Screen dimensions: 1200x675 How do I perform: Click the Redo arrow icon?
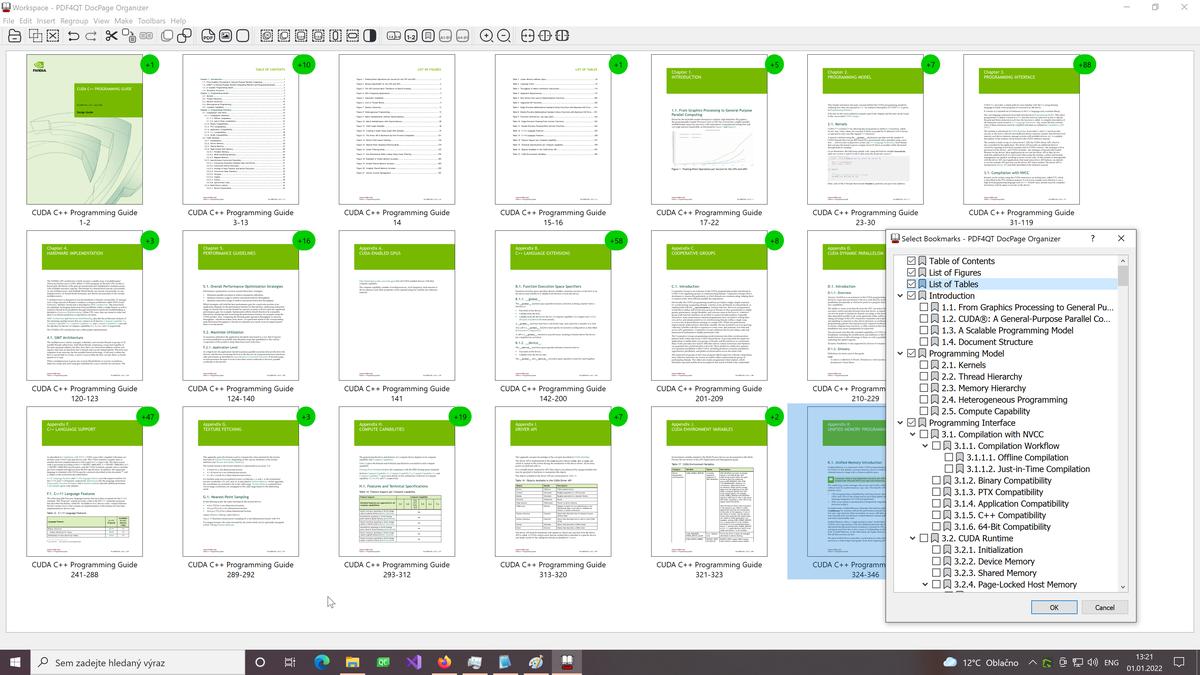click(x=89, y=36)
